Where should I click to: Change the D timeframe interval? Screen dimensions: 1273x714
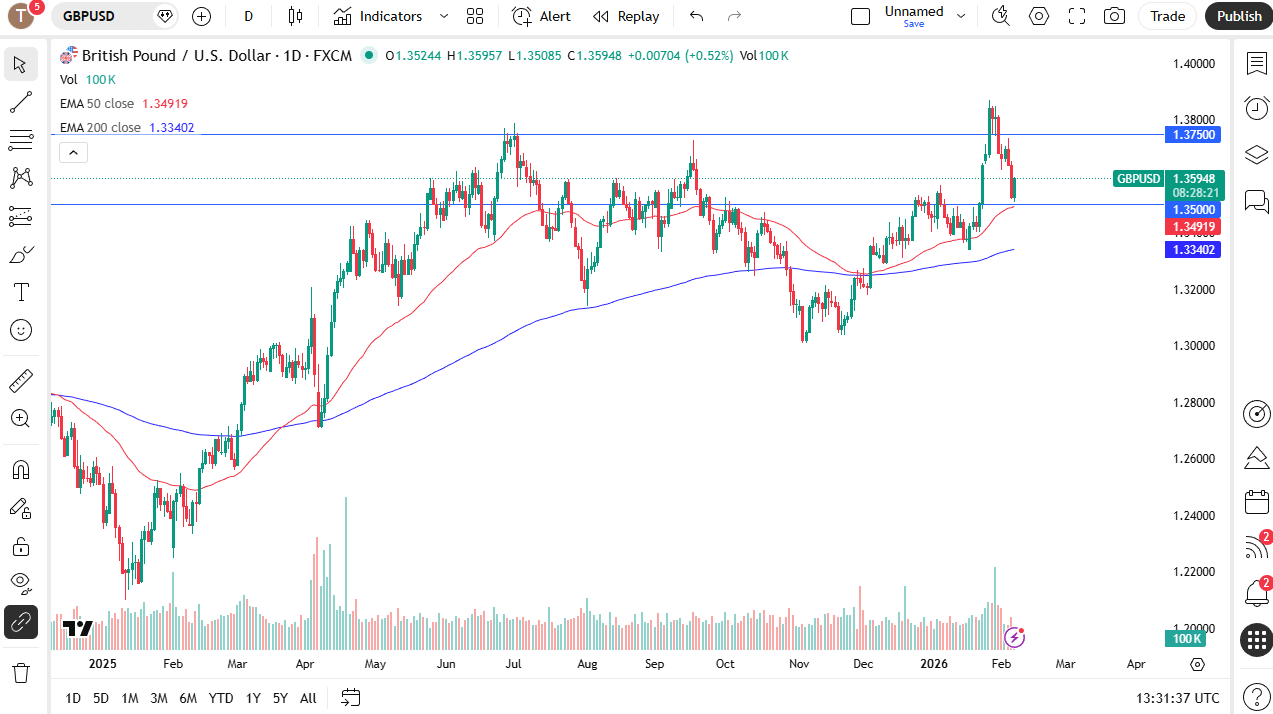pos(249,16)
